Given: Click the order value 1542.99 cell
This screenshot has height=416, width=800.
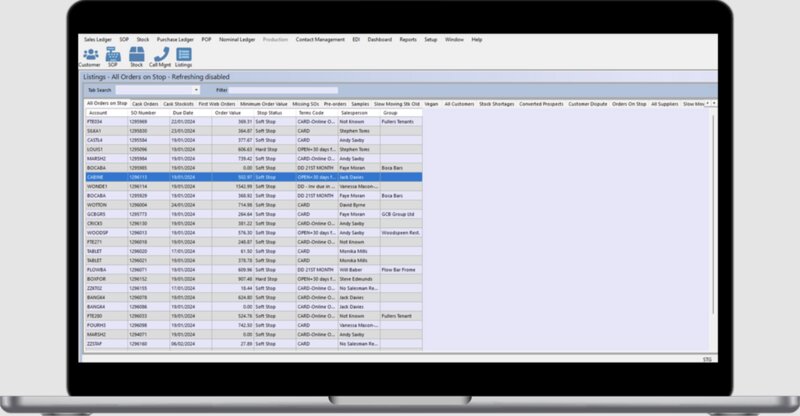Looking at the screenshot, I should point(233,186).
